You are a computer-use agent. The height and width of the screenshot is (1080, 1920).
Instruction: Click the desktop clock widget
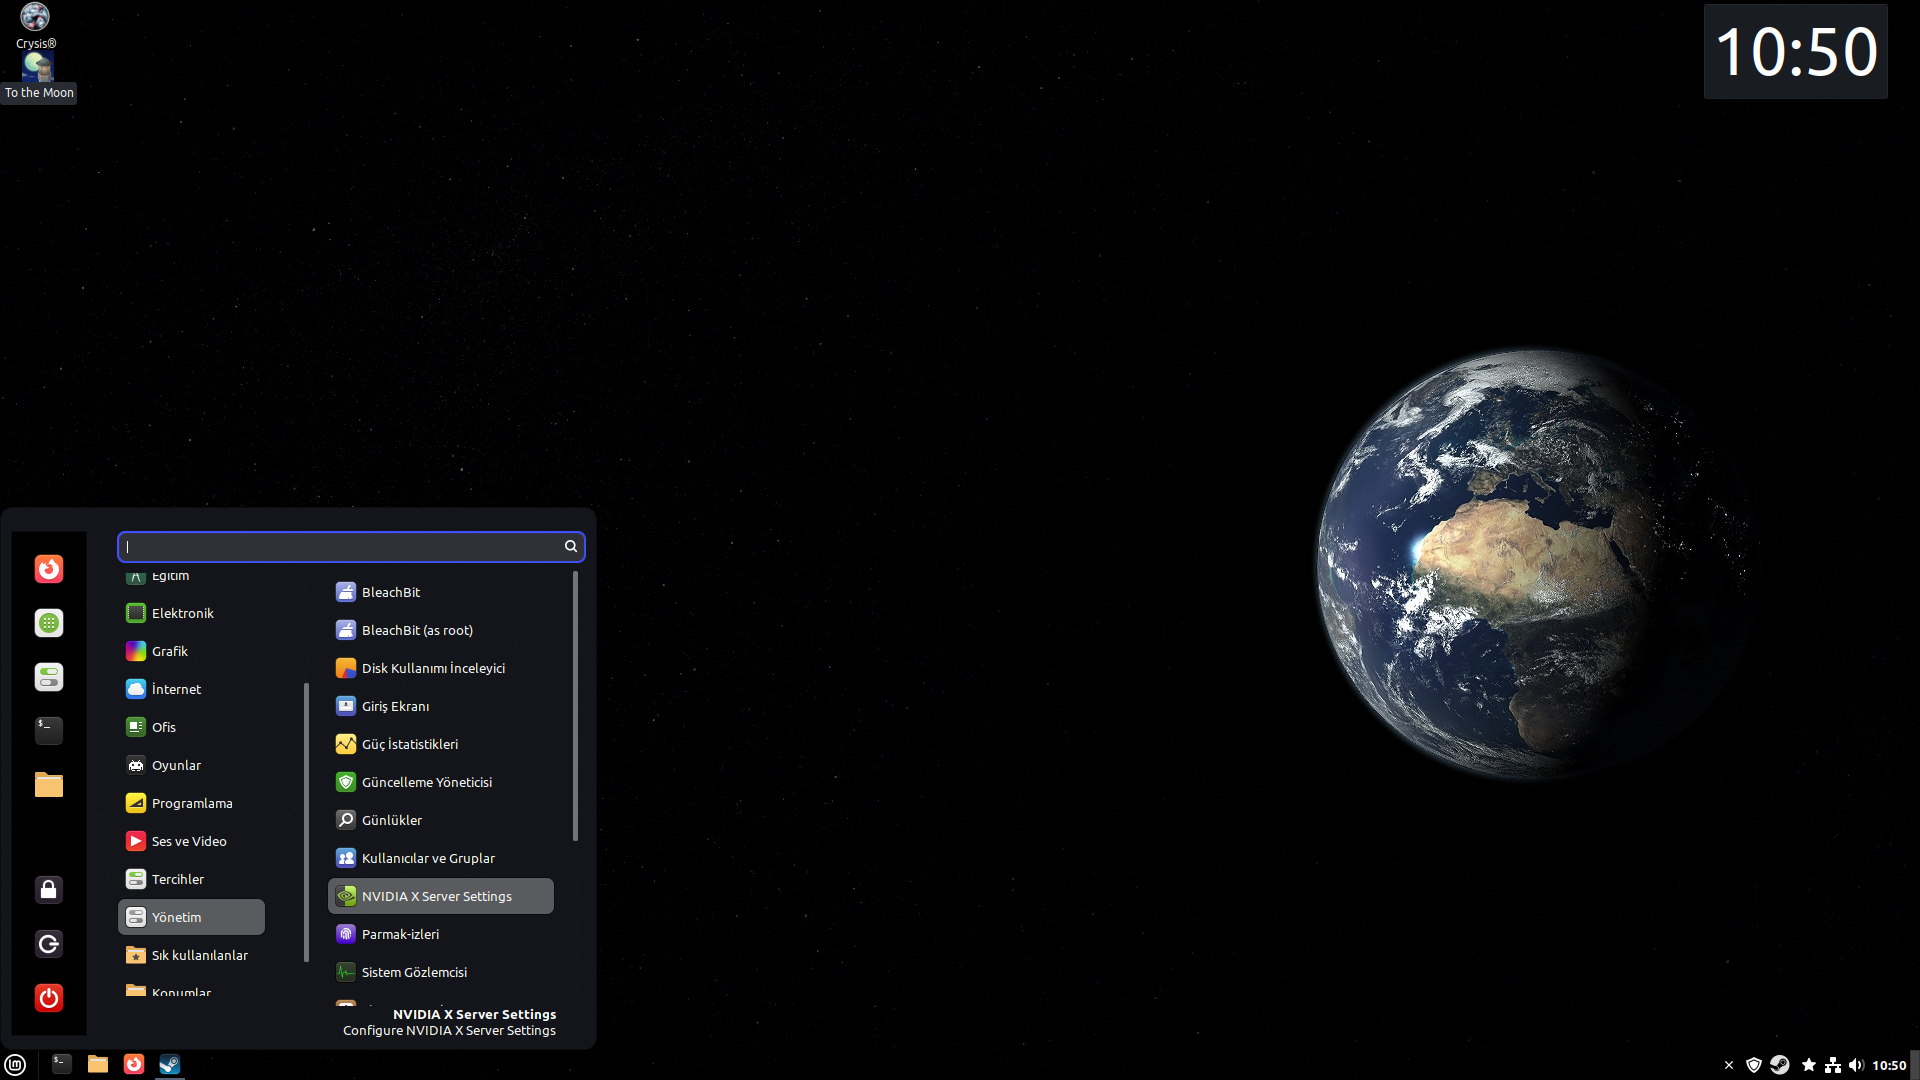1795,52
